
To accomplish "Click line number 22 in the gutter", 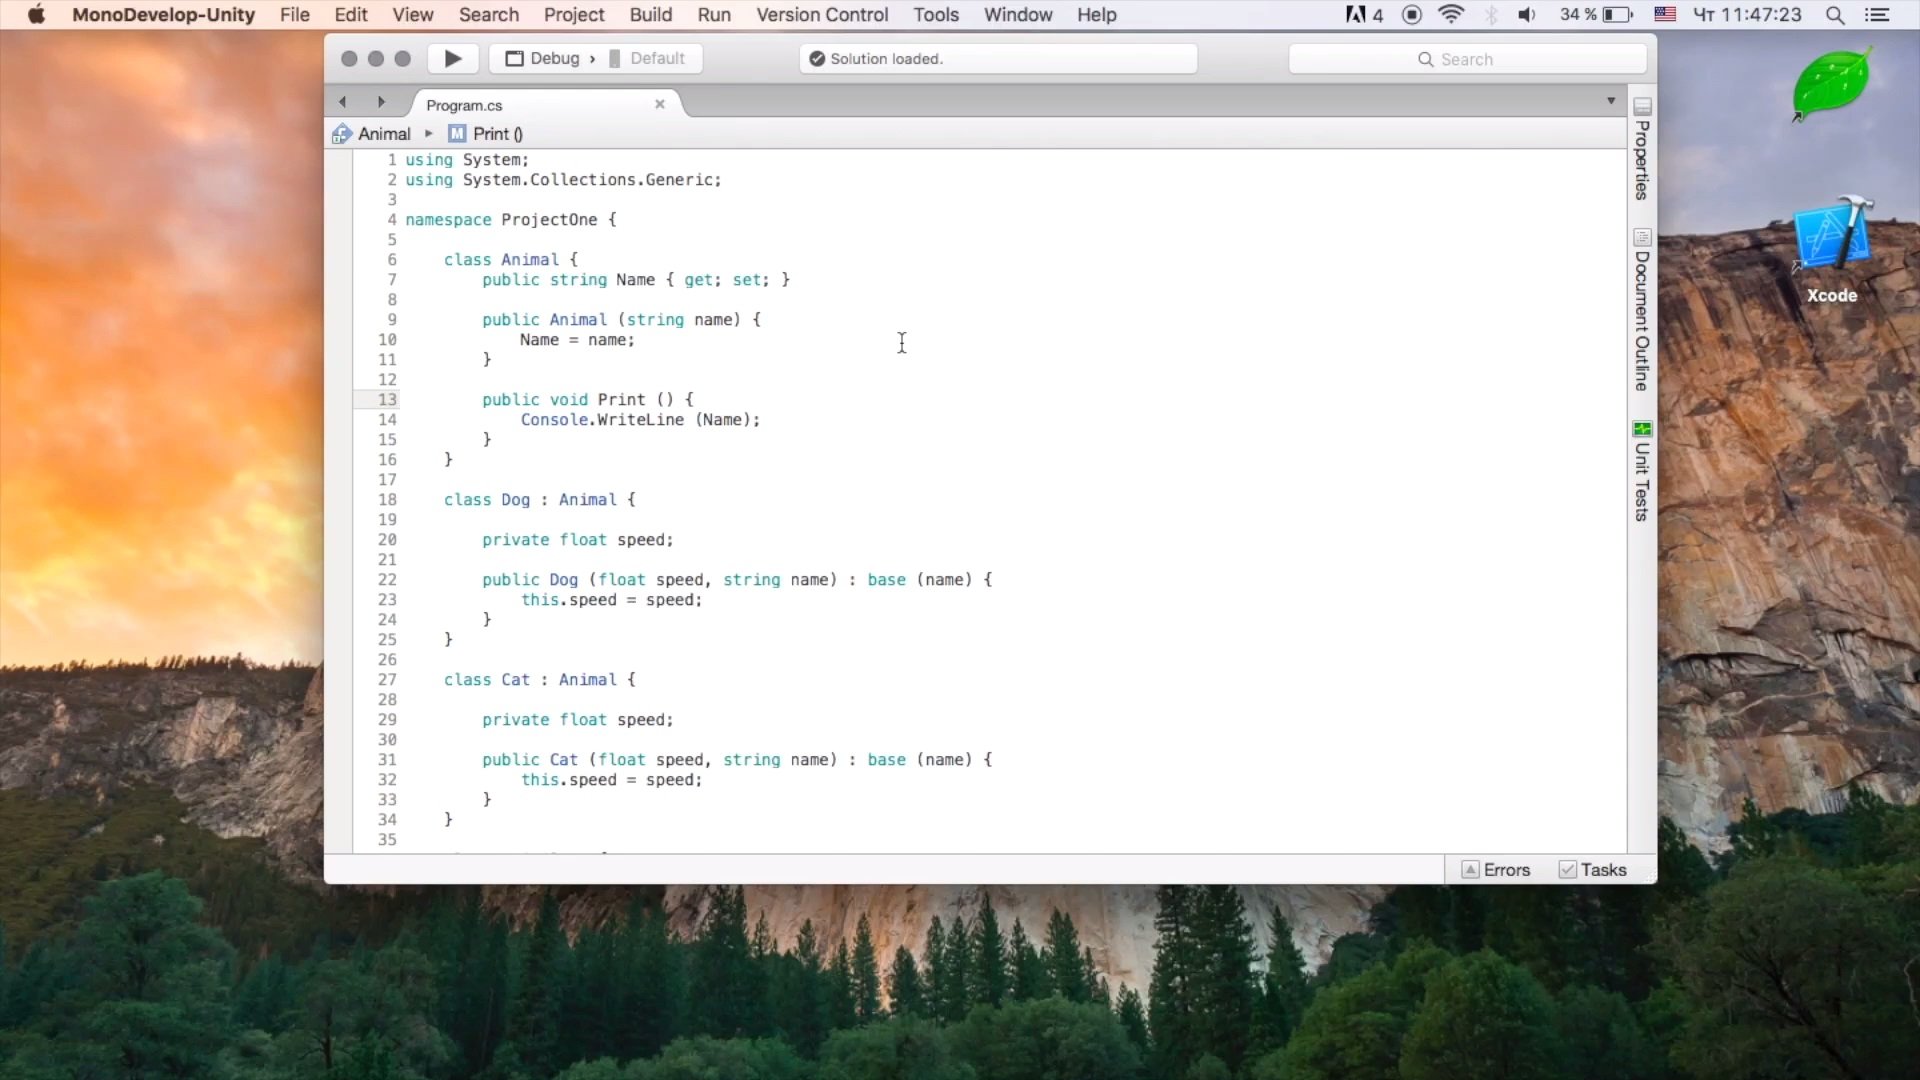I will [387, 580].
